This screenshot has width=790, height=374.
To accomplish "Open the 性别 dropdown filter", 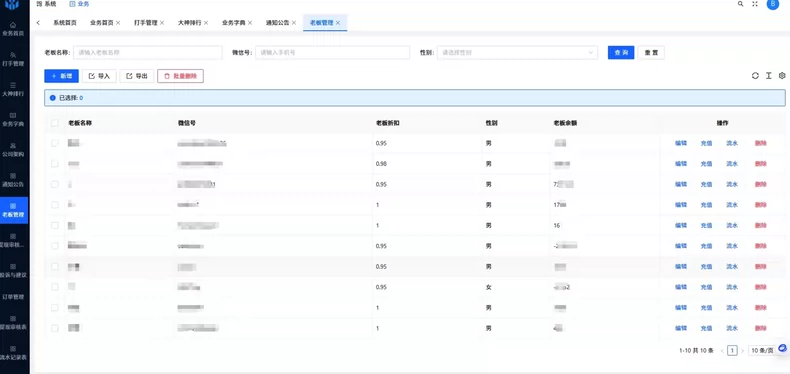I will tap(517, 52).
